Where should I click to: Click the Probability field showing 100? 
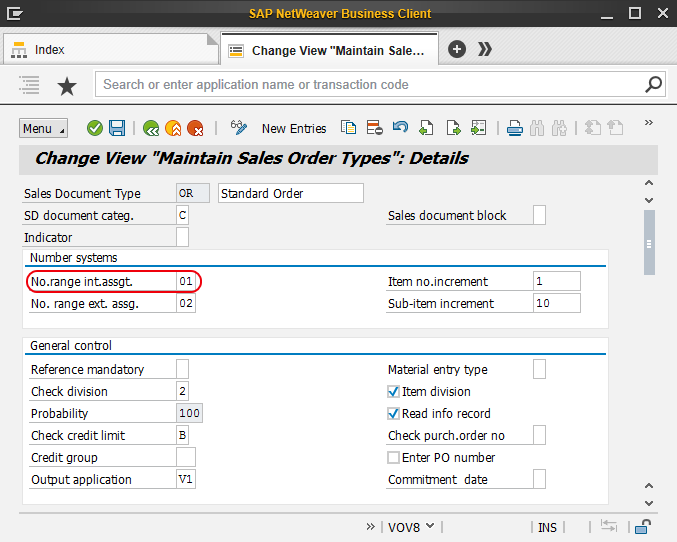click(x=189, y=413)
